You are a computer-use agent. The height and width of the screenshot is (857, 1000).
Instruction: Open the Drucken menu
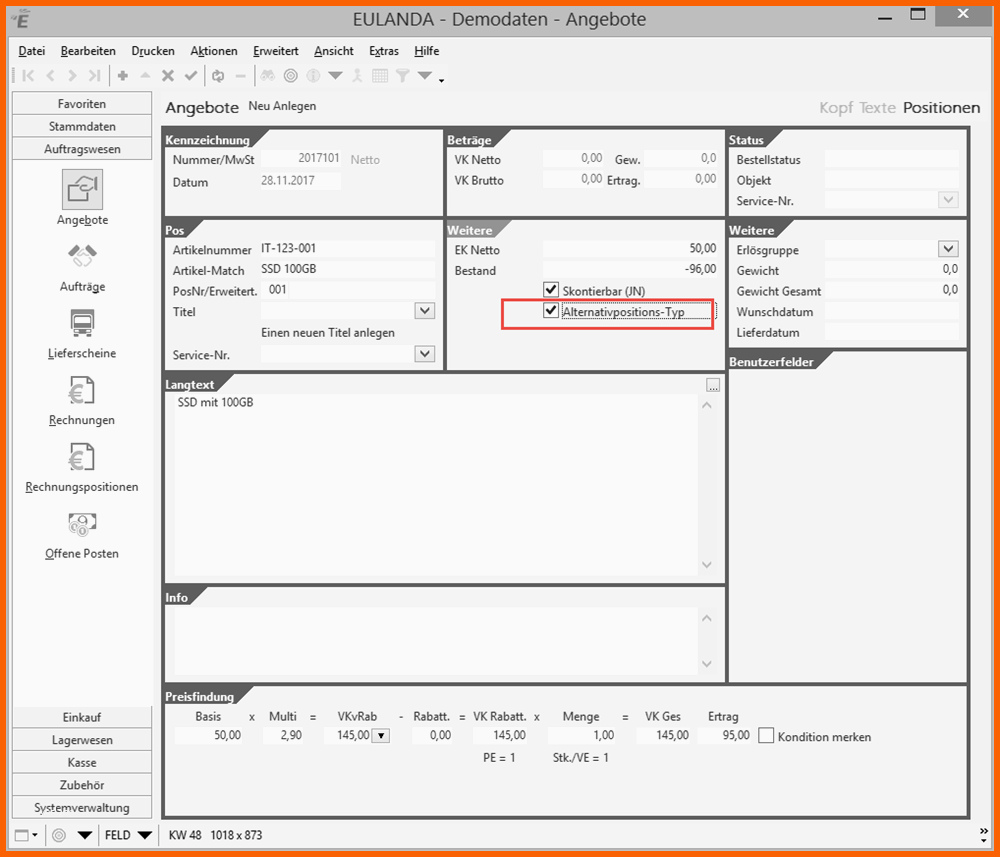point(153,51)
